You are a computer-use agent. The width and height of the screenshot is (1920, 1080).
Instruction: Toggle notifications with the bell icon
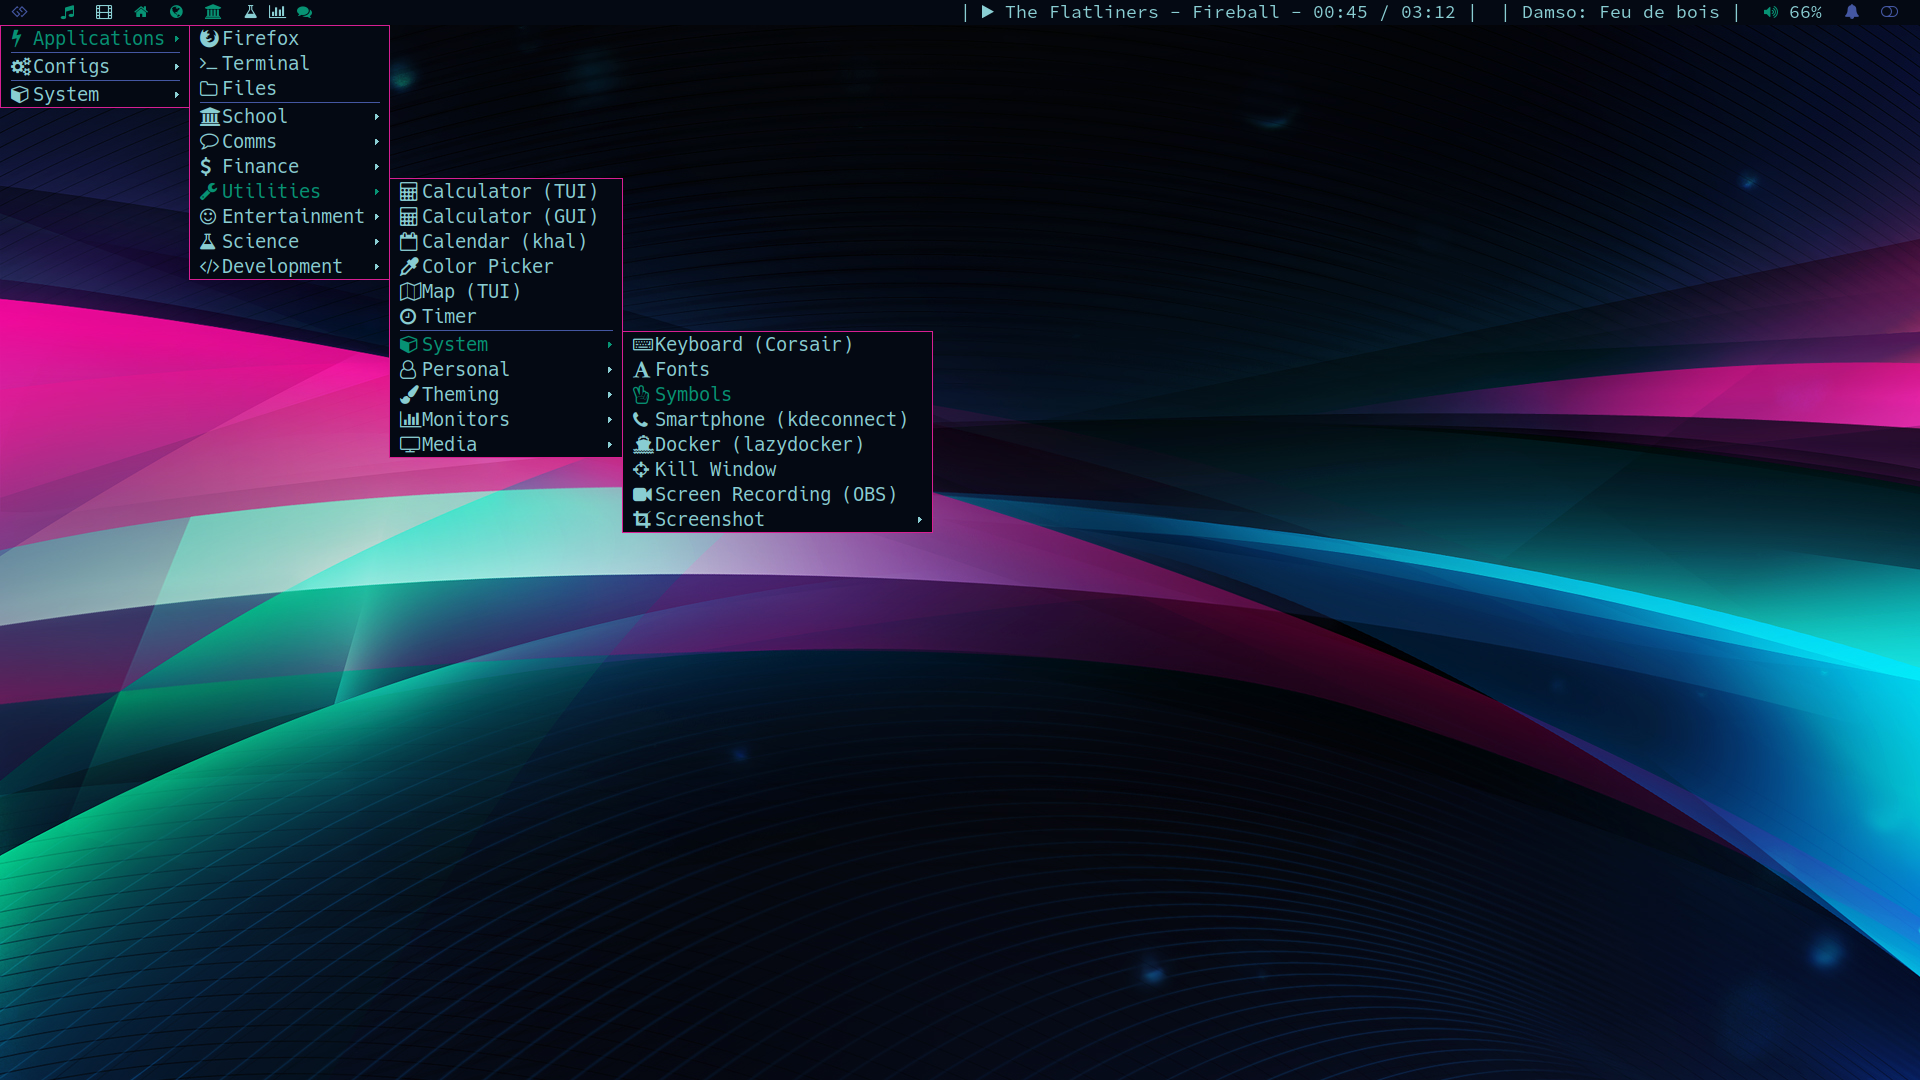[x=1852, y=12]
